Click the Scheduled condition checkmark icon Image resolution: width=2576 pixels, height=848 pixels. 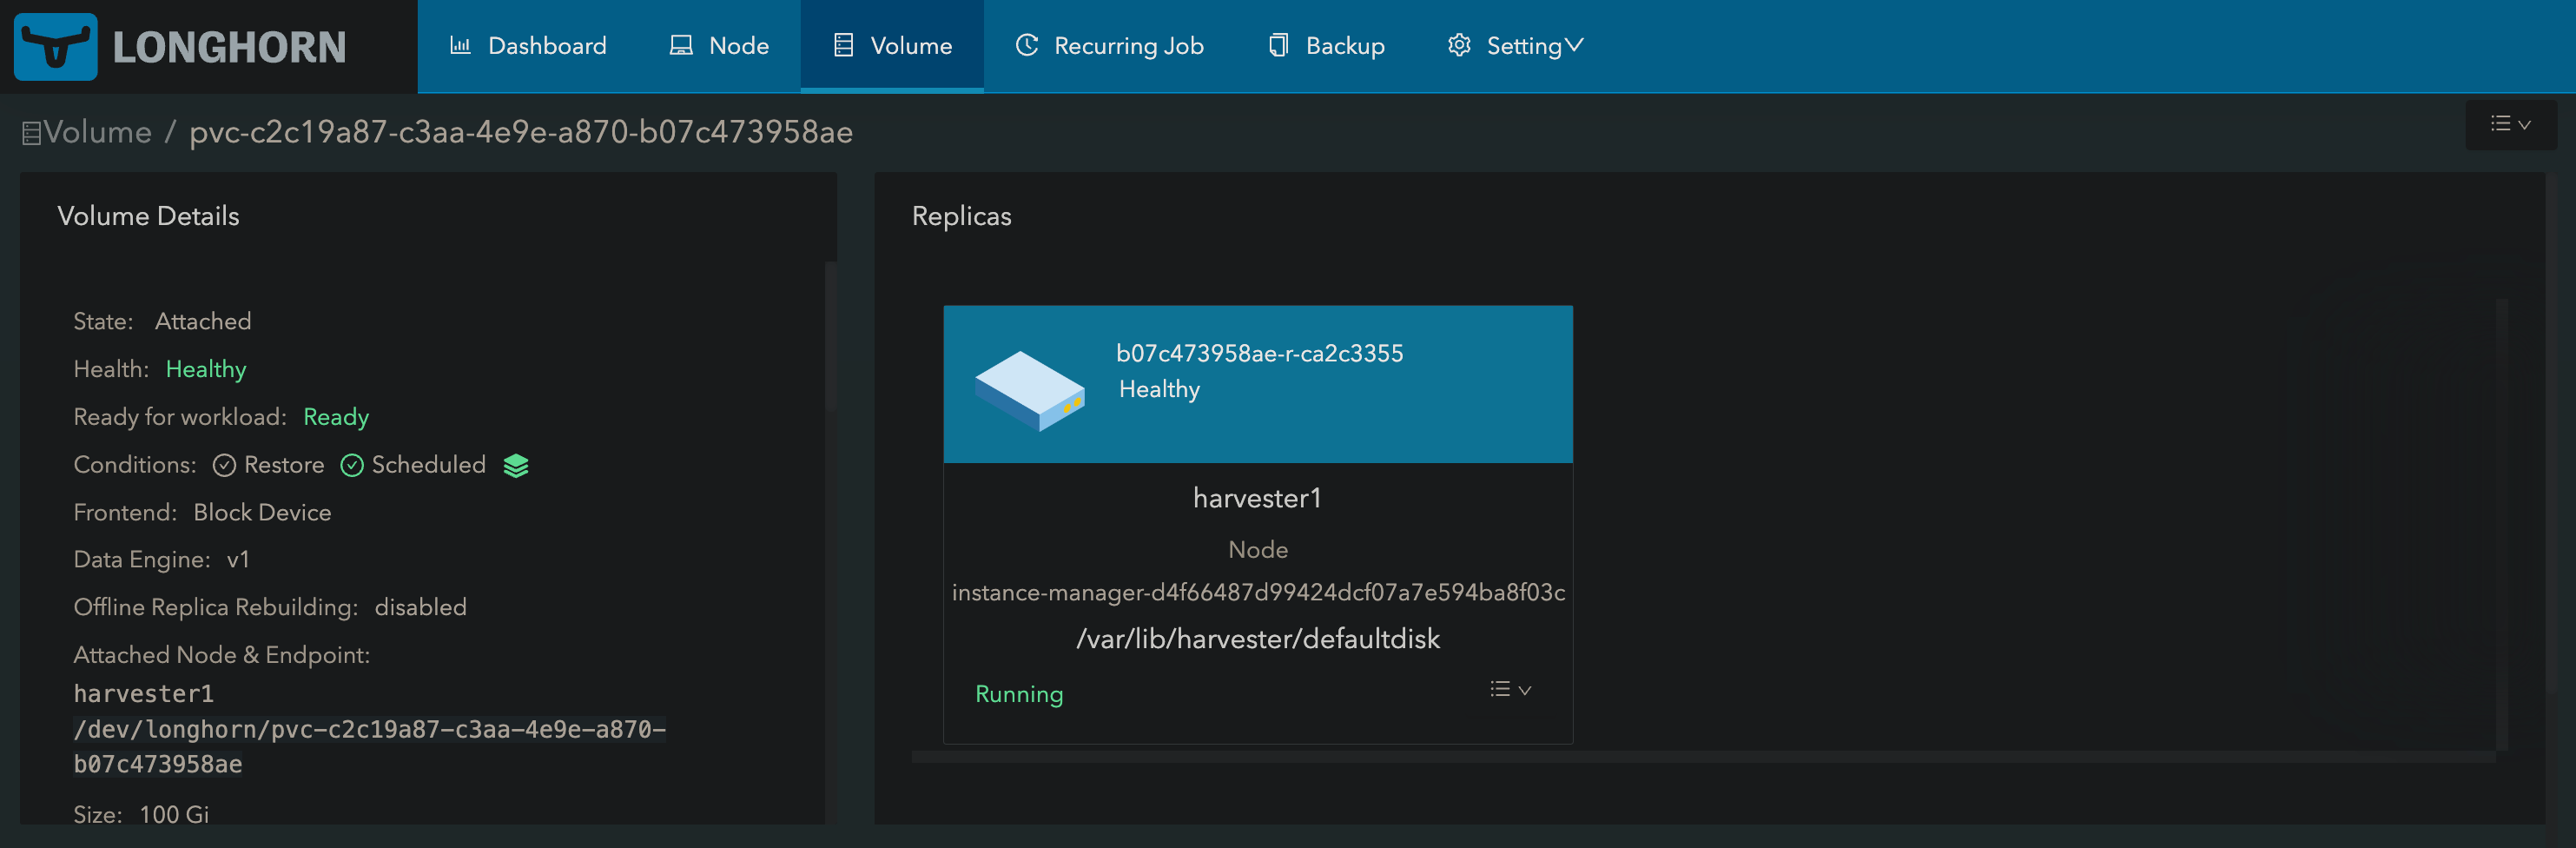[x=352, y=465]
